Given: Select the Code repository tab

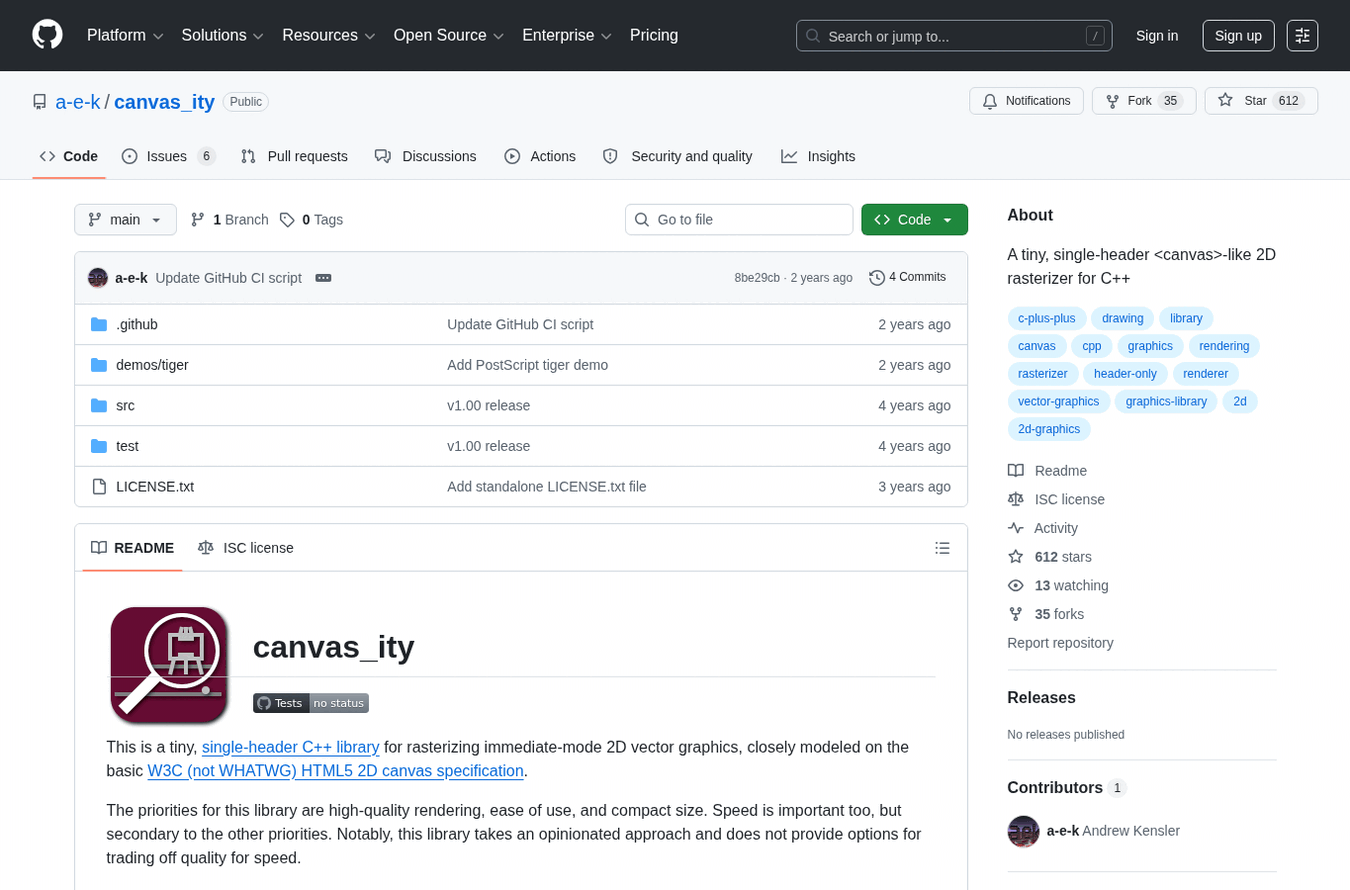Looking at the screenshot, I should [69, 156].
